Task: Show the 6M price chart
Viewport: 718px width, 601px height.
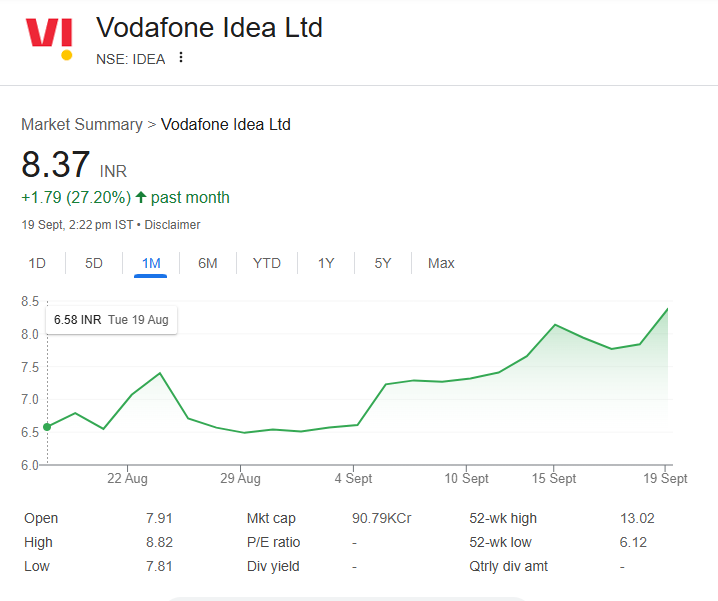Action: (208, 263)
